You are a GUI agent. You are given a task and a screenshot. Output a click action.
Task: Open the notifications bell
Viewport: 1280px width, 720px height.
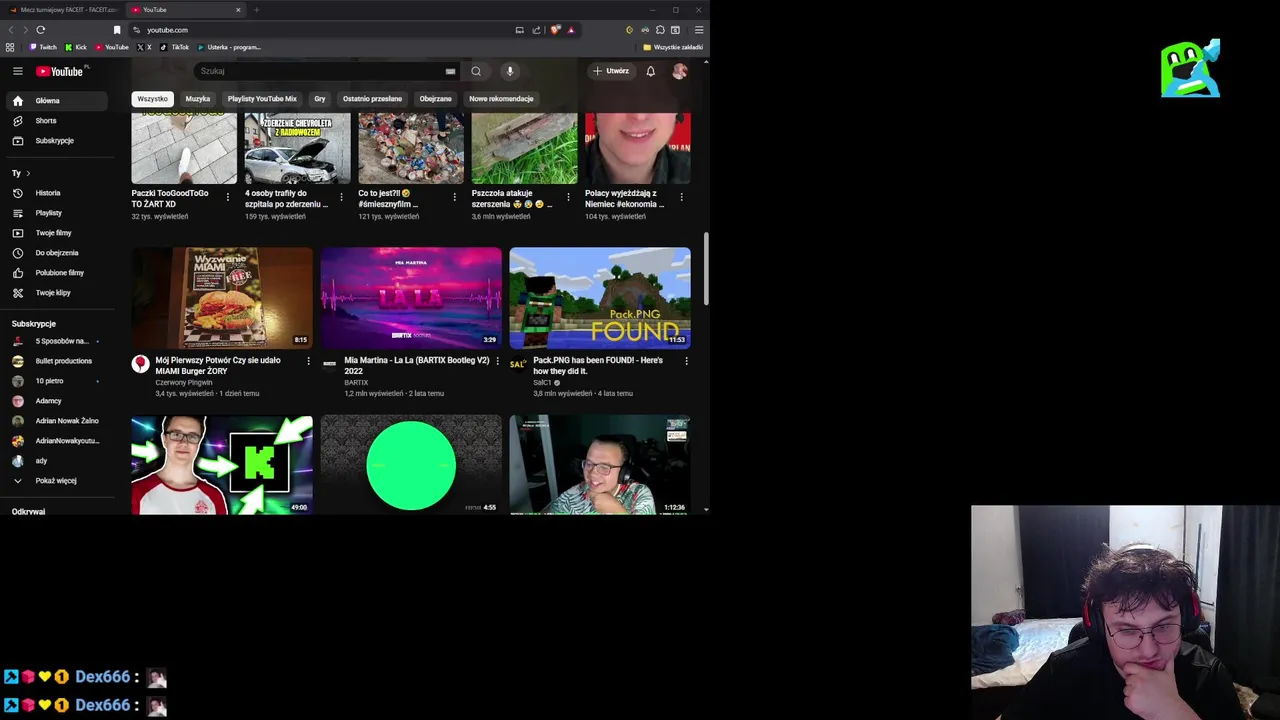[x=650, y=71]
